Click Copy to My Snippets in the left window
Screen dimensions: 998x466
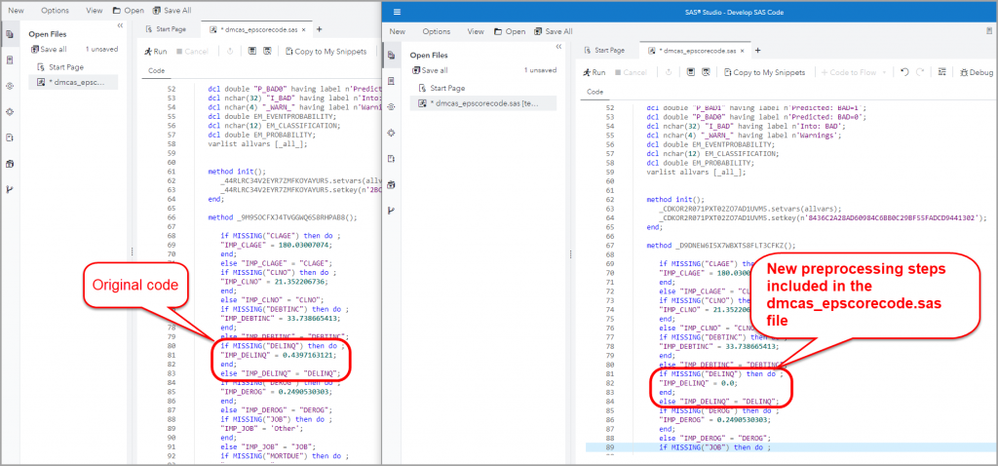(326, 52)
